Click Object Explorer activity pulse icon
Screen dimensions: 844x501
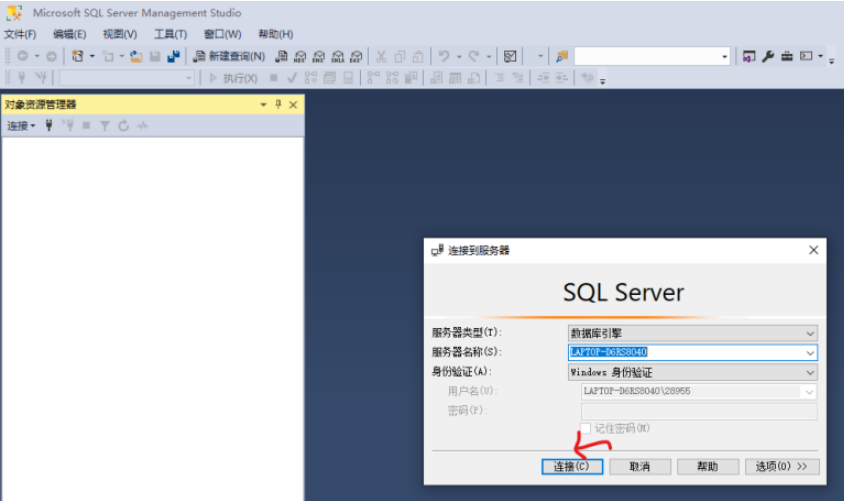pyautogui.click(x=142, y=126)
